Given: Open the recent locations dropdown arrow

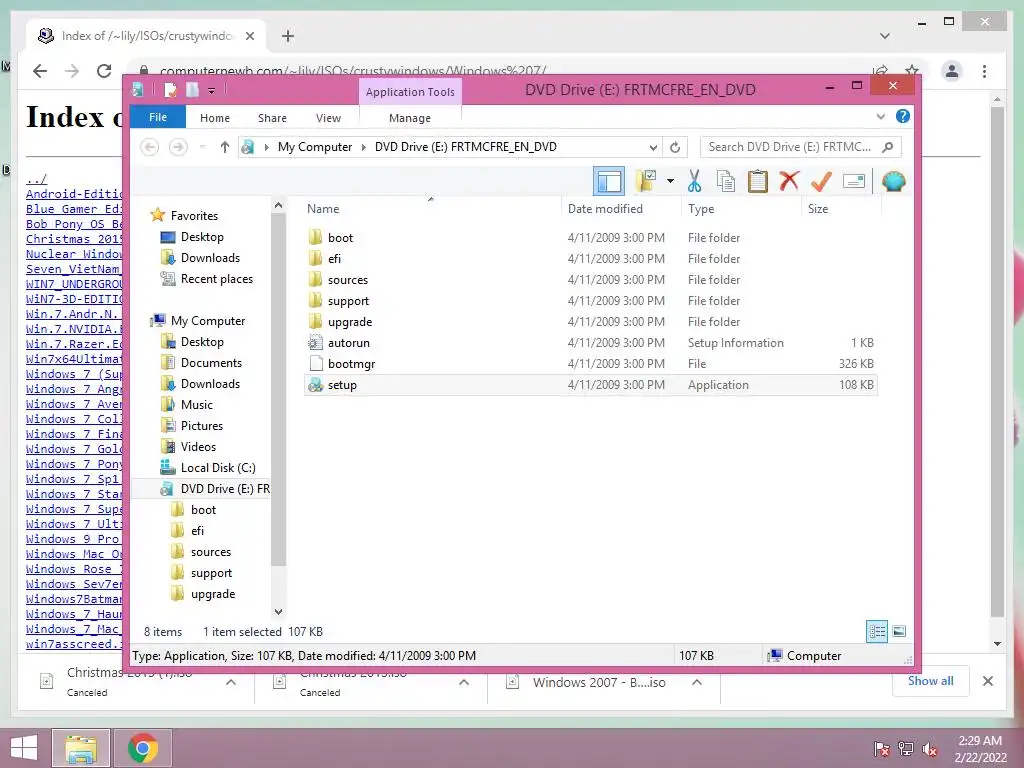Looking at the screenshot, I should pos(202,148).
